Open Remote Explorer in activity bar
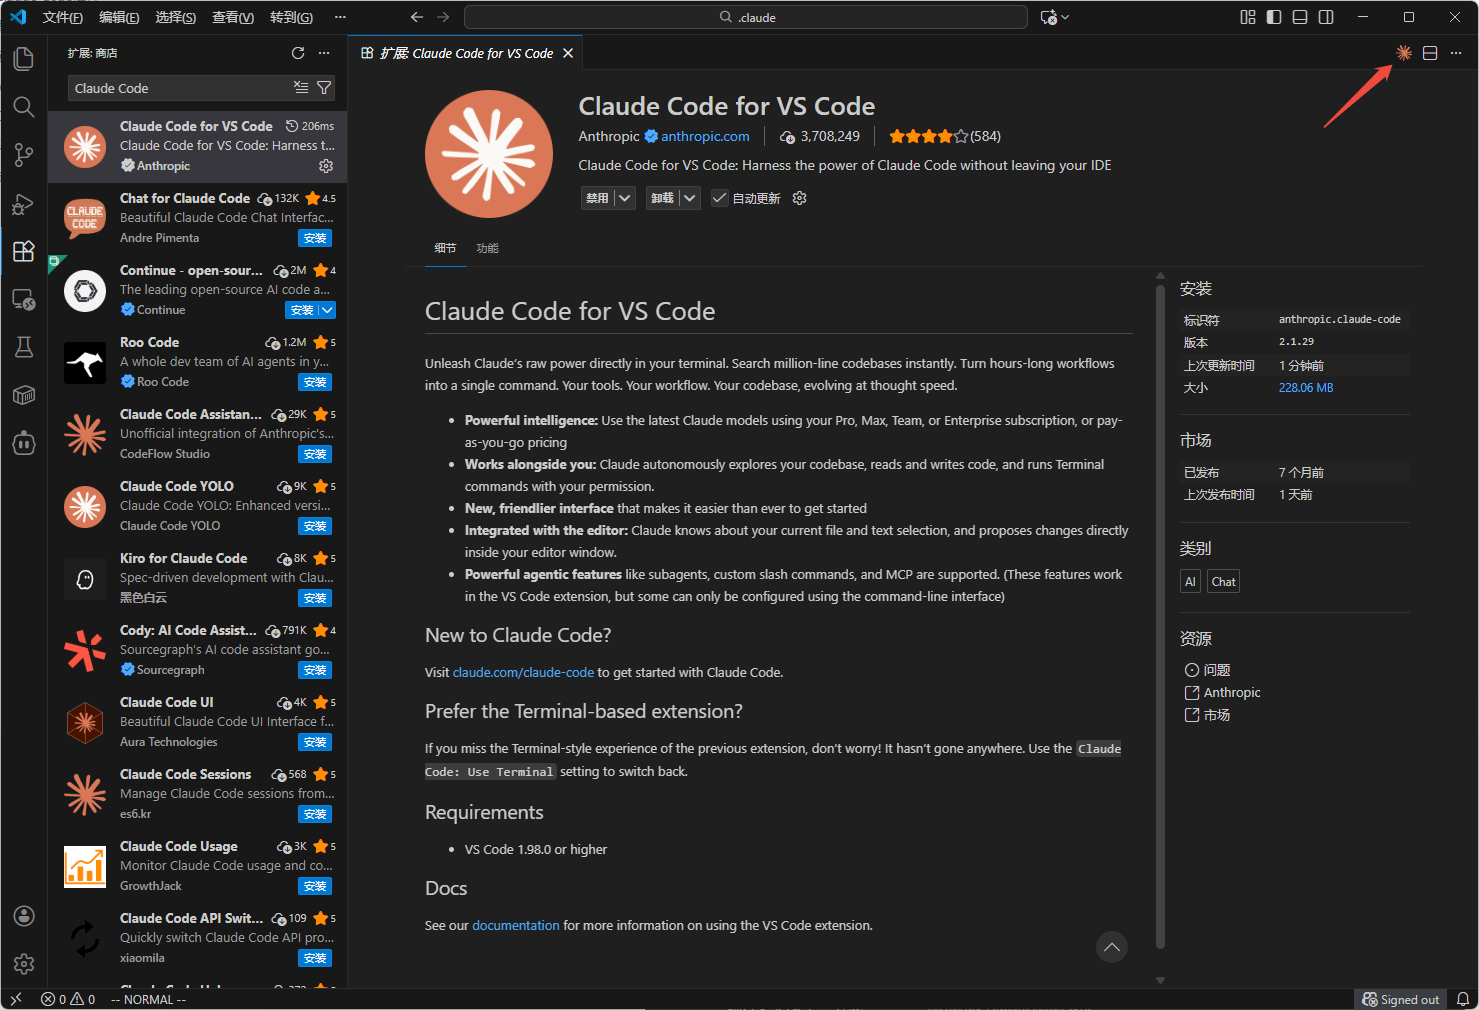The image size is (1479, 1010). coord(24,299)
